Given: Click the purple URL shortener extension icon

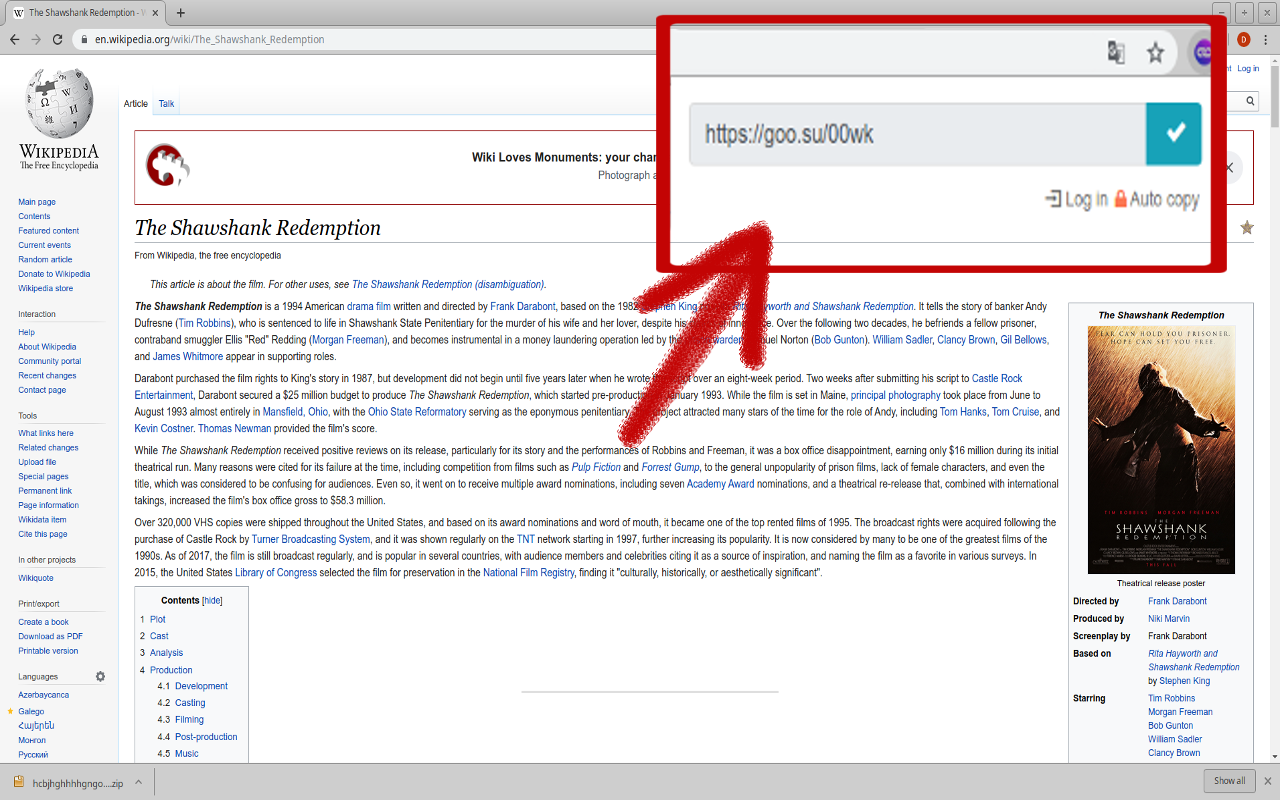Looking at the screenshot, I should [x=1203, y=53].
